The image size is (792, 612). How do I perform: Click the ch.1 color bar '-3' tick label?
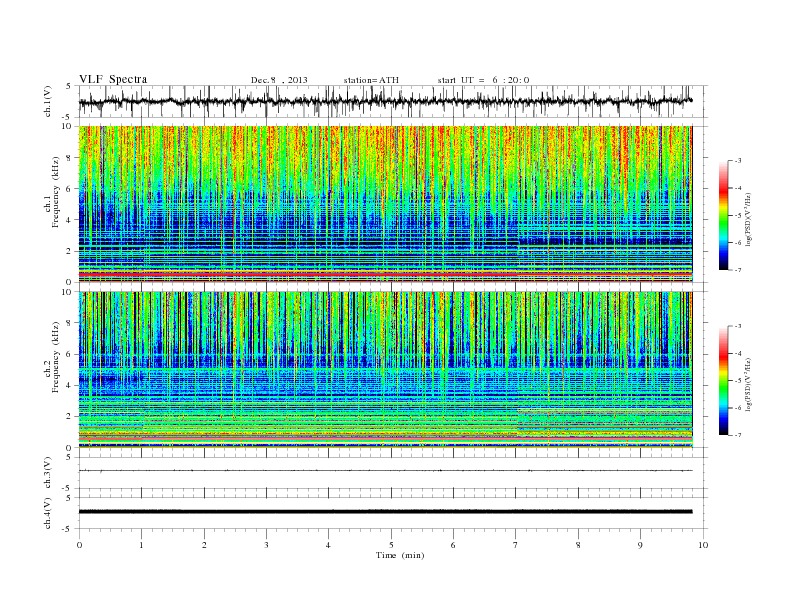click(x=737, y=161)
